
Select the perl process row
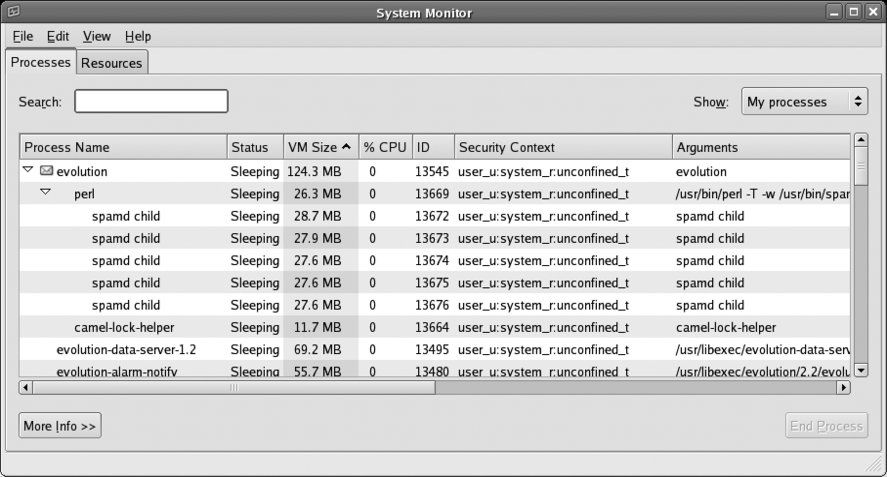coord(434,194)
